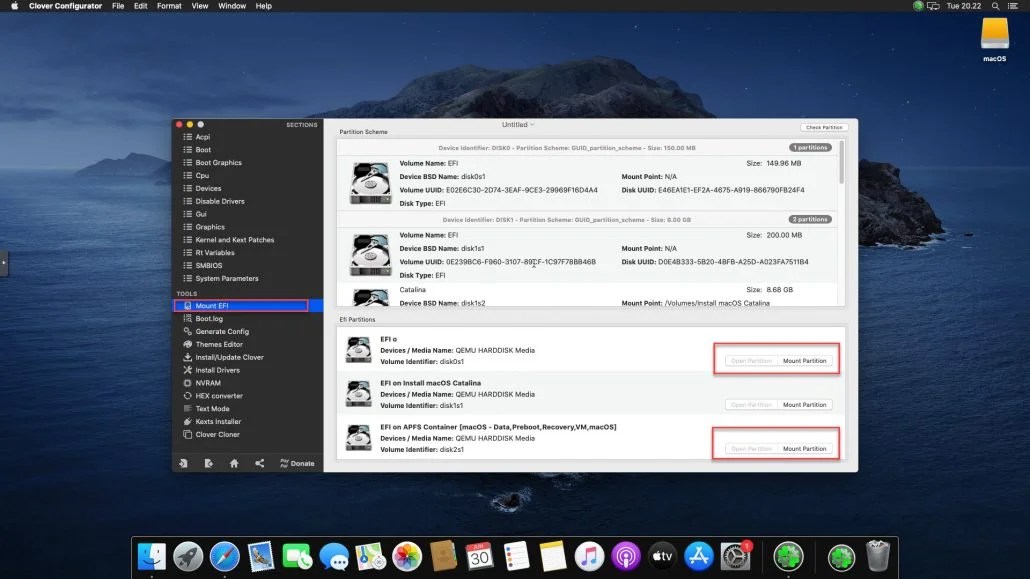The image size is (1030, 579).
Task: Open Music app from the Dock
Action: [589, 557]
